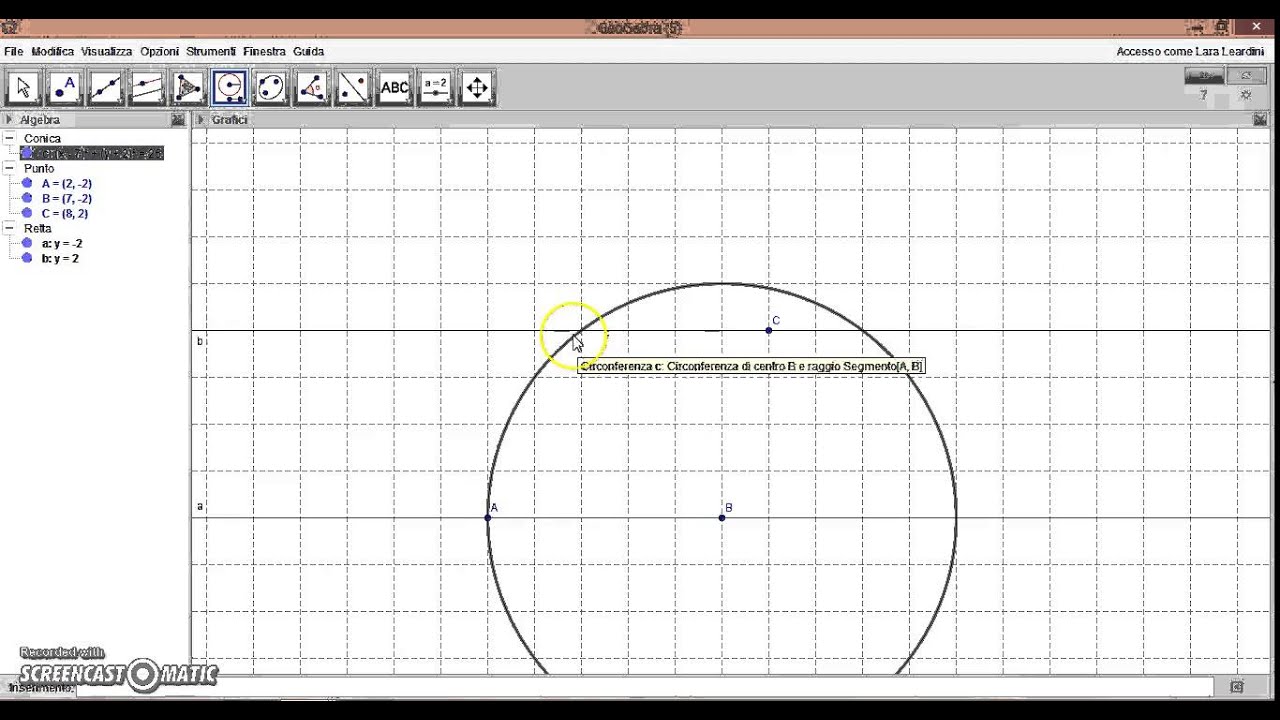The image size is (1280, 720).
Task: Select the Parallel line tool
Action: click(x=147, y=88)
